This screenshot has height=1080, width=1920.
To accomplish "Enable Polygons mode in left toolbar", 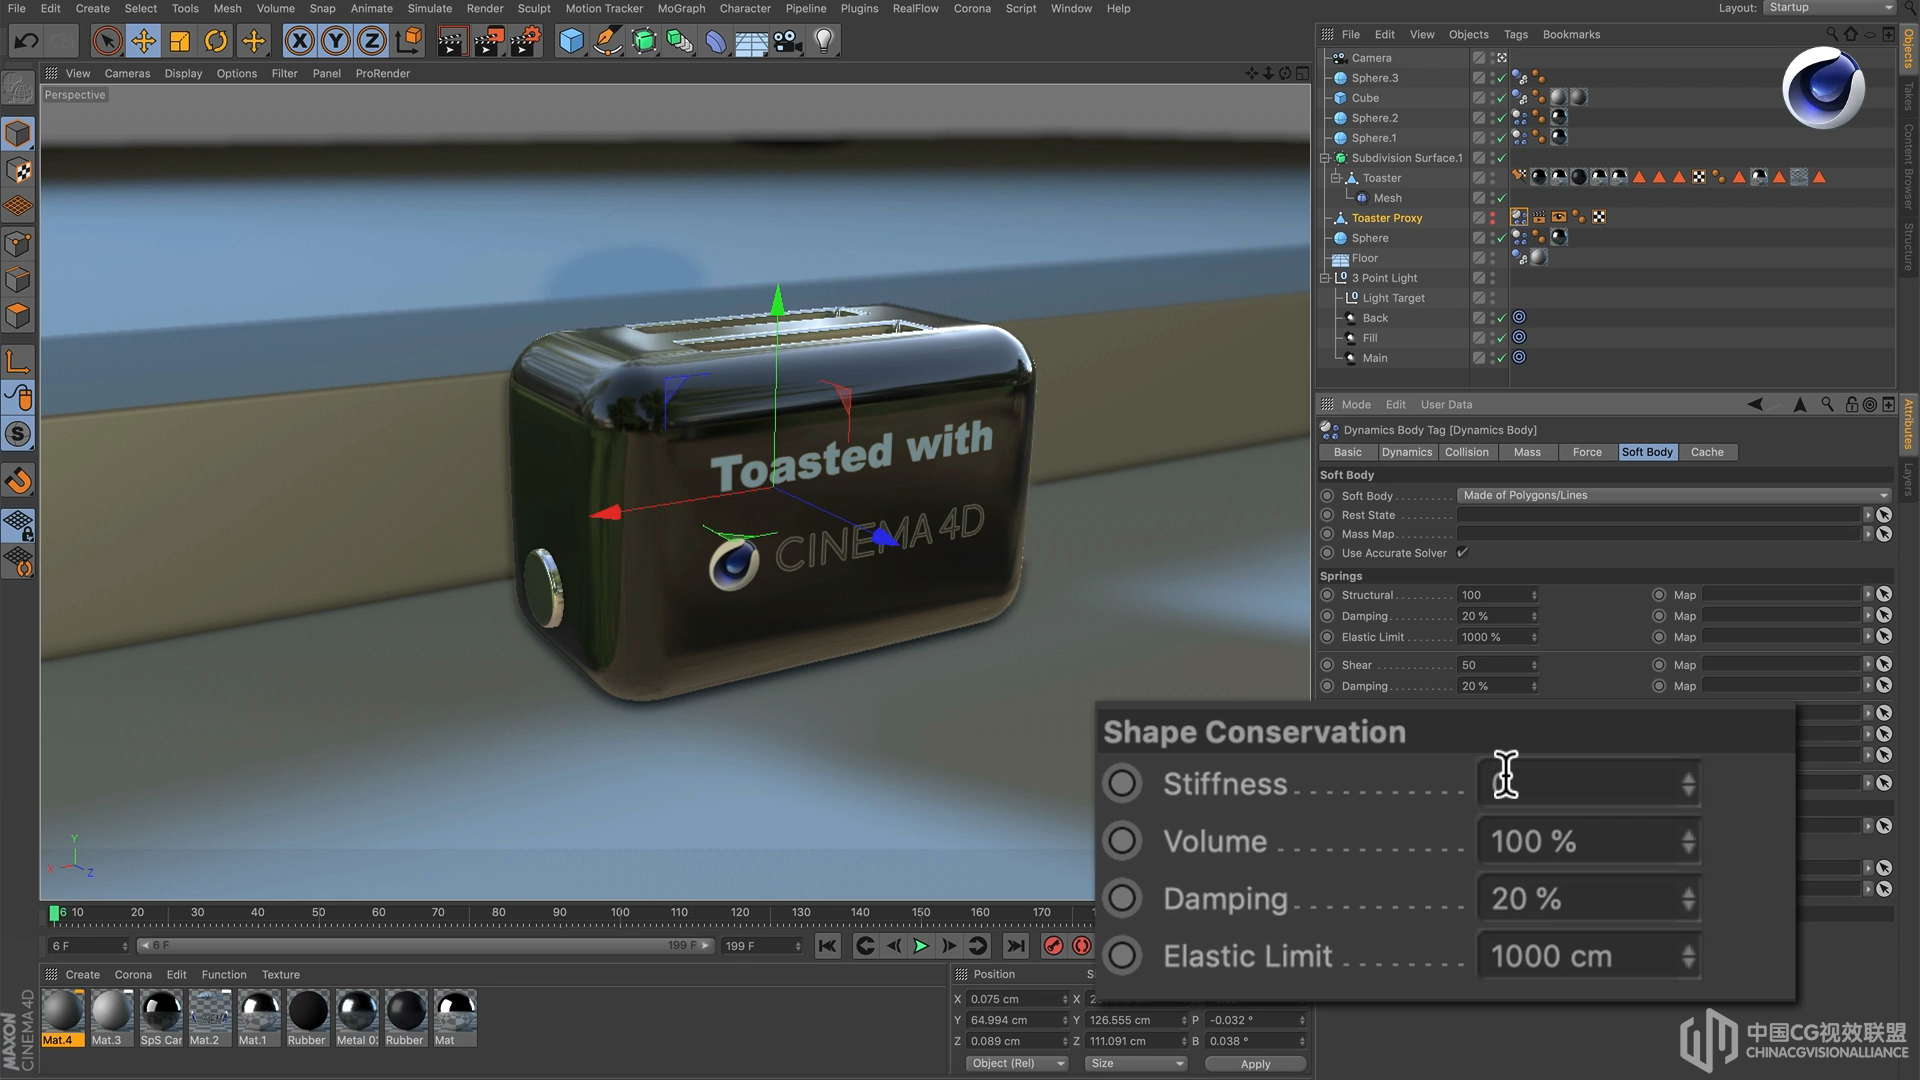I will pos(18,317).
